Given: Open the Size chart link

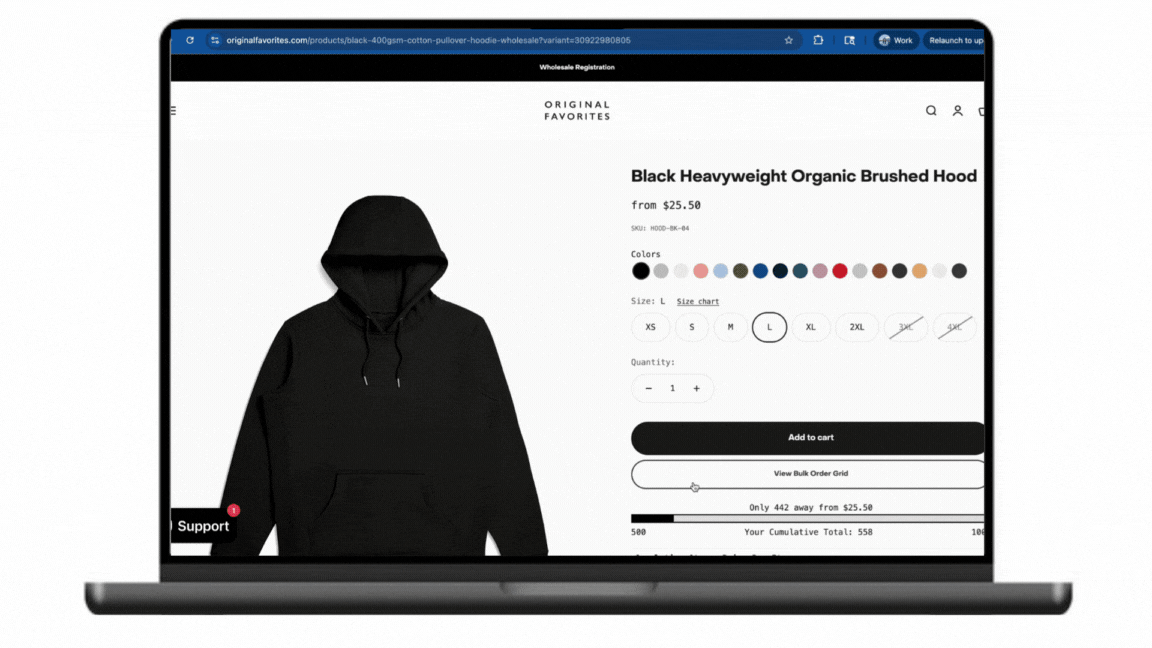Looking at the screenshot, I should [x=697, y=301].
